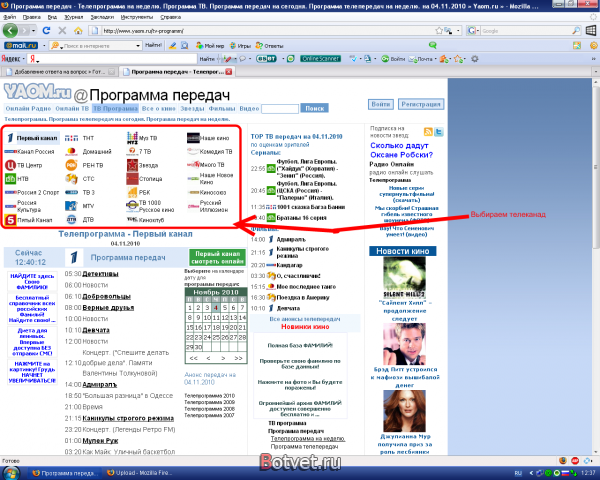Go to next month in calendar (>)

coord(223,358)
